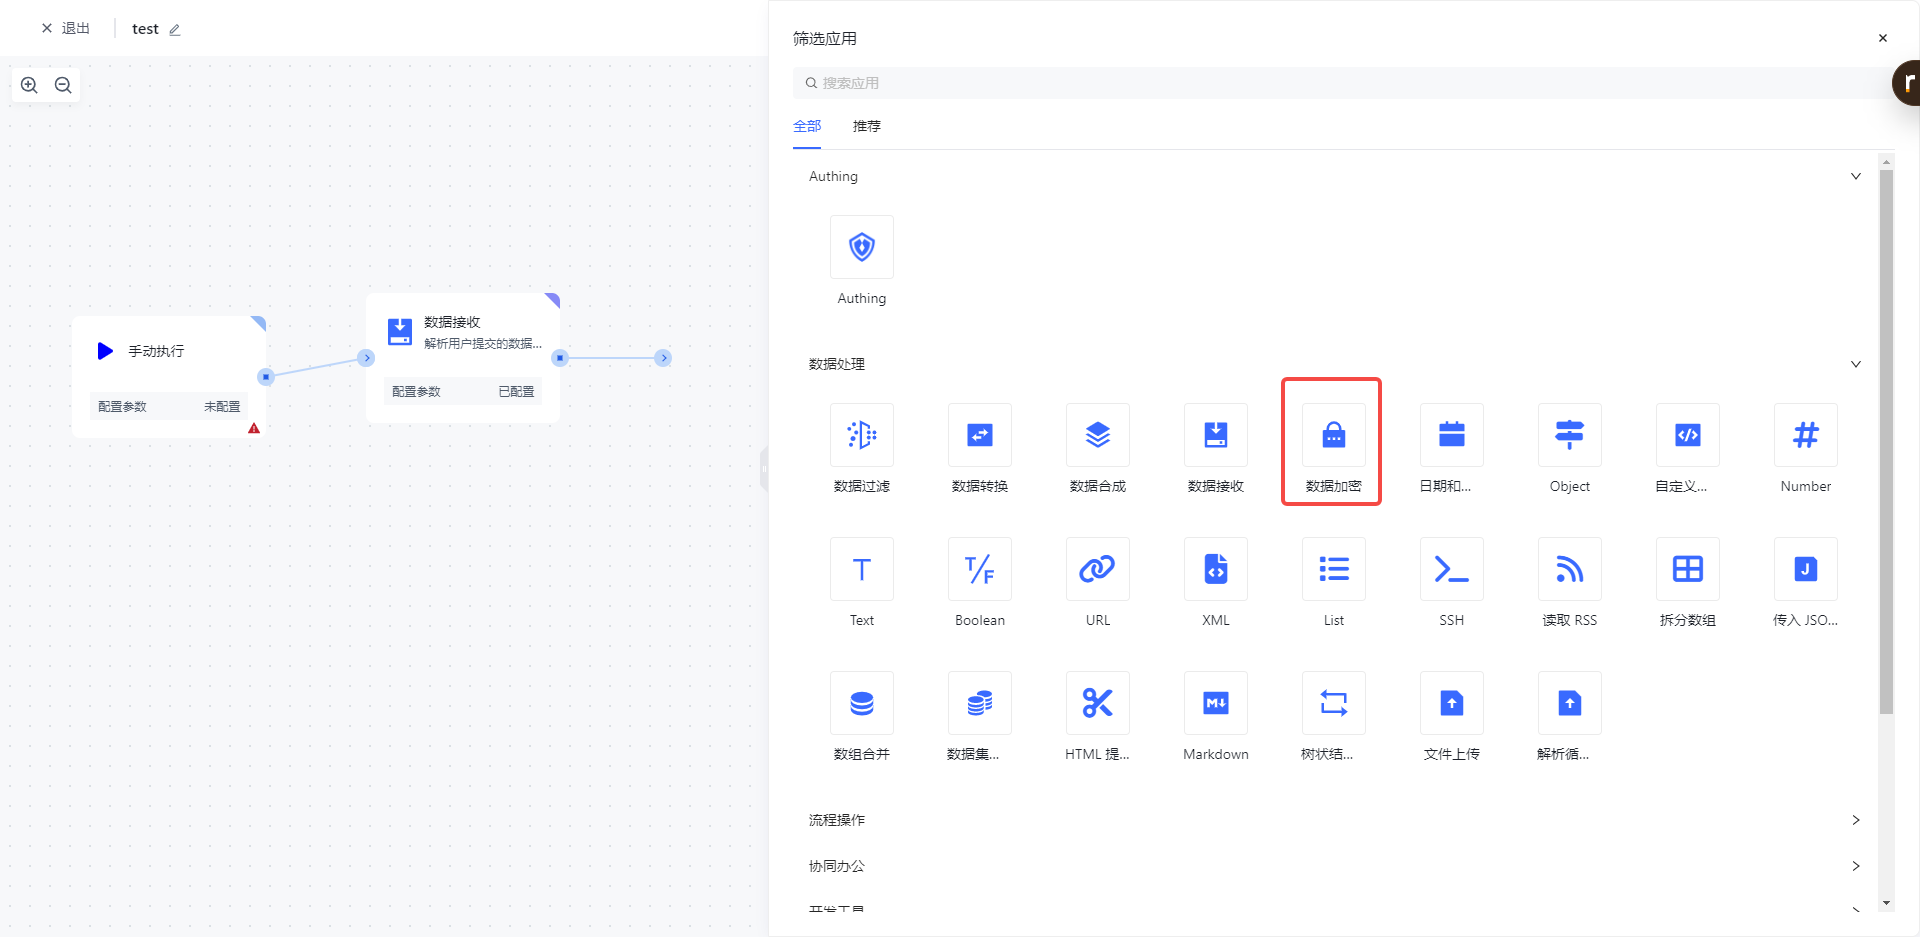Viewport: 1920px width, 937px height.
Task: Select the 数据加密 lock icon
Action: point(1333,436)
